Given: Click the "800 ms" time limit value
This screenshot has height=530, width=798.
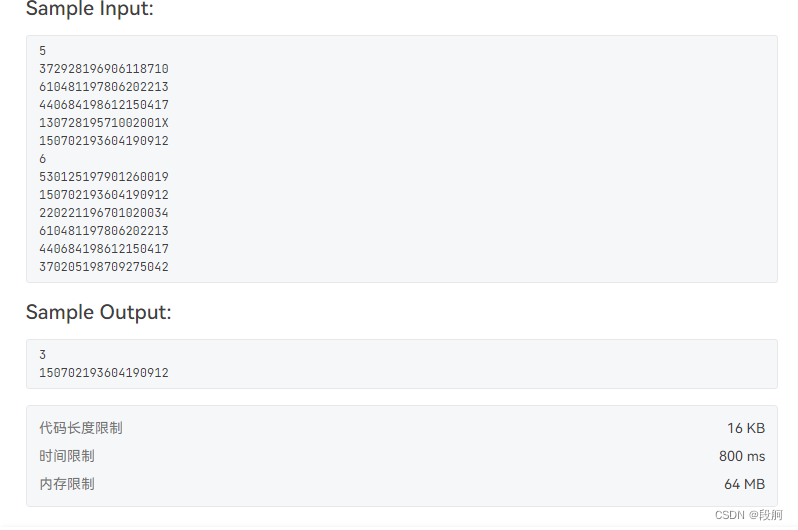Looking at the screenshot, I should pyautogui.click(x=742, y=456).
